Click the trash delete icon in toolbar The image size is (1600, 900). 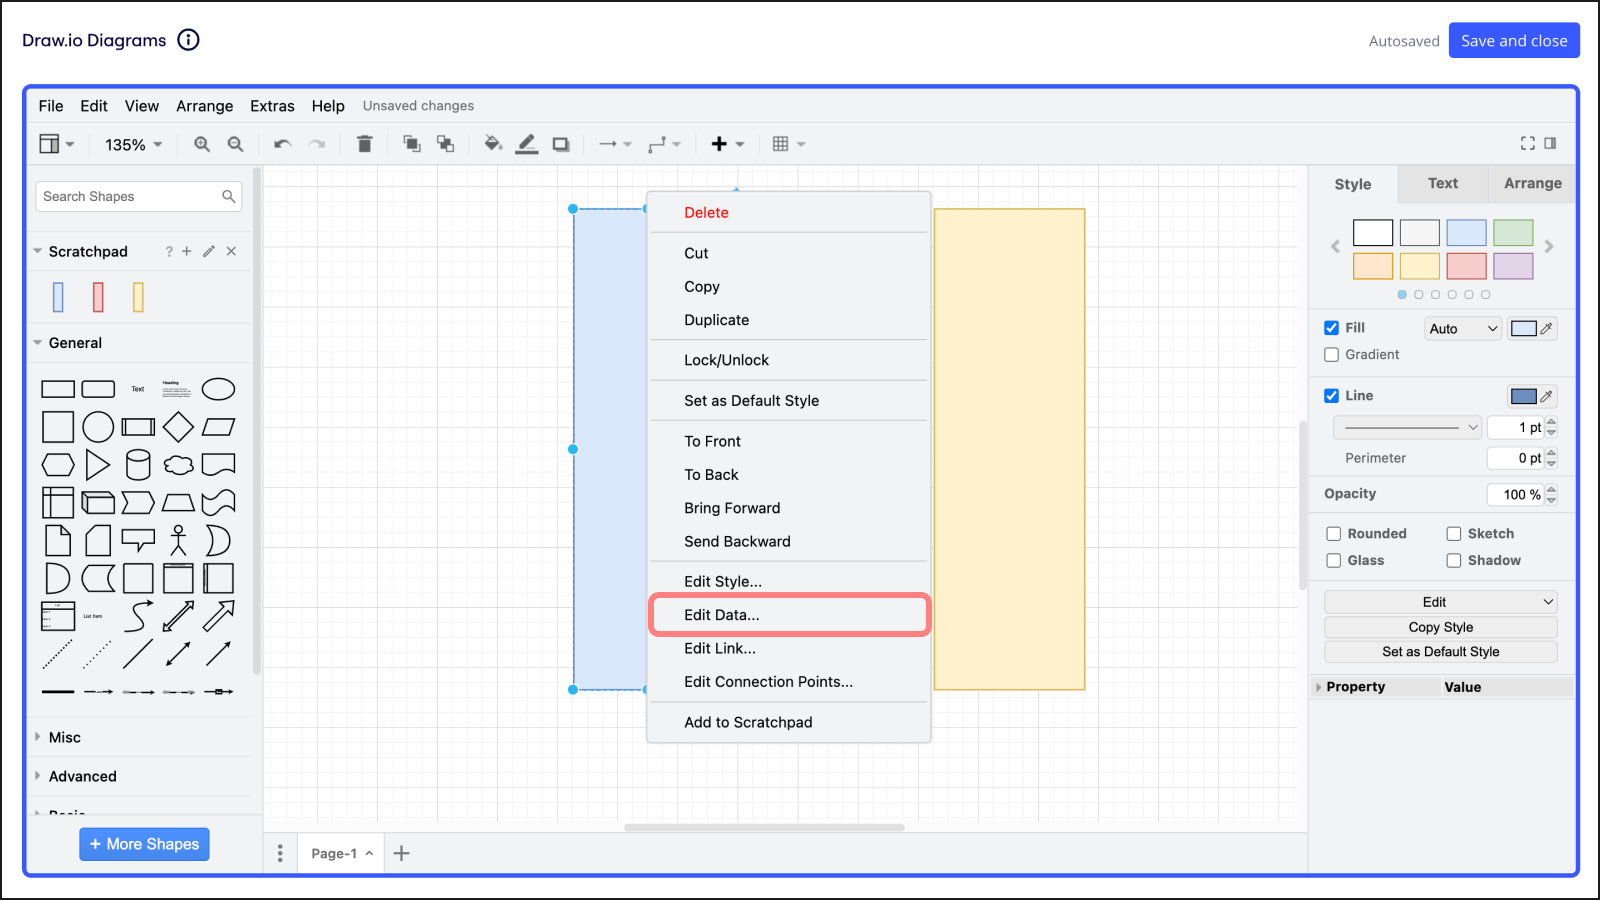364,144
